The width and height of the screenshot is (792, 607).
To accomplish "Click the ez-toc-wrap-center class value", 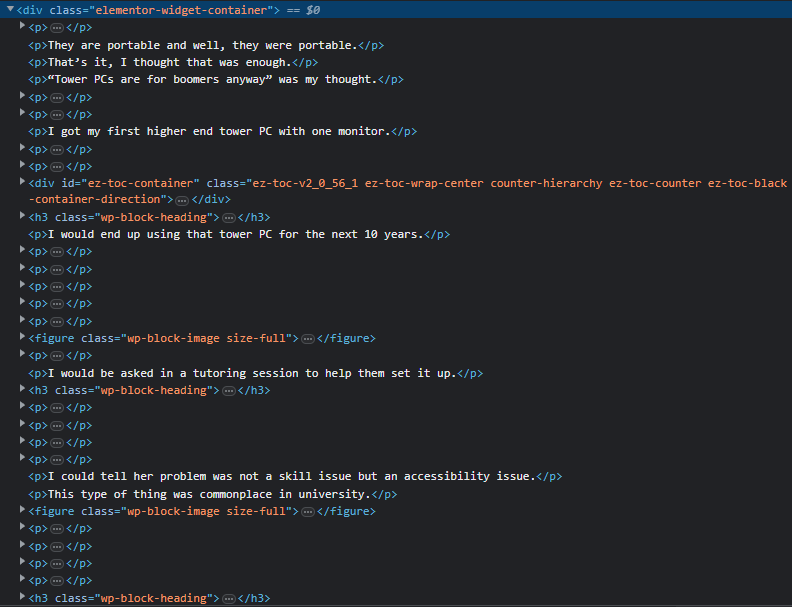I will [x=424, y=183].
